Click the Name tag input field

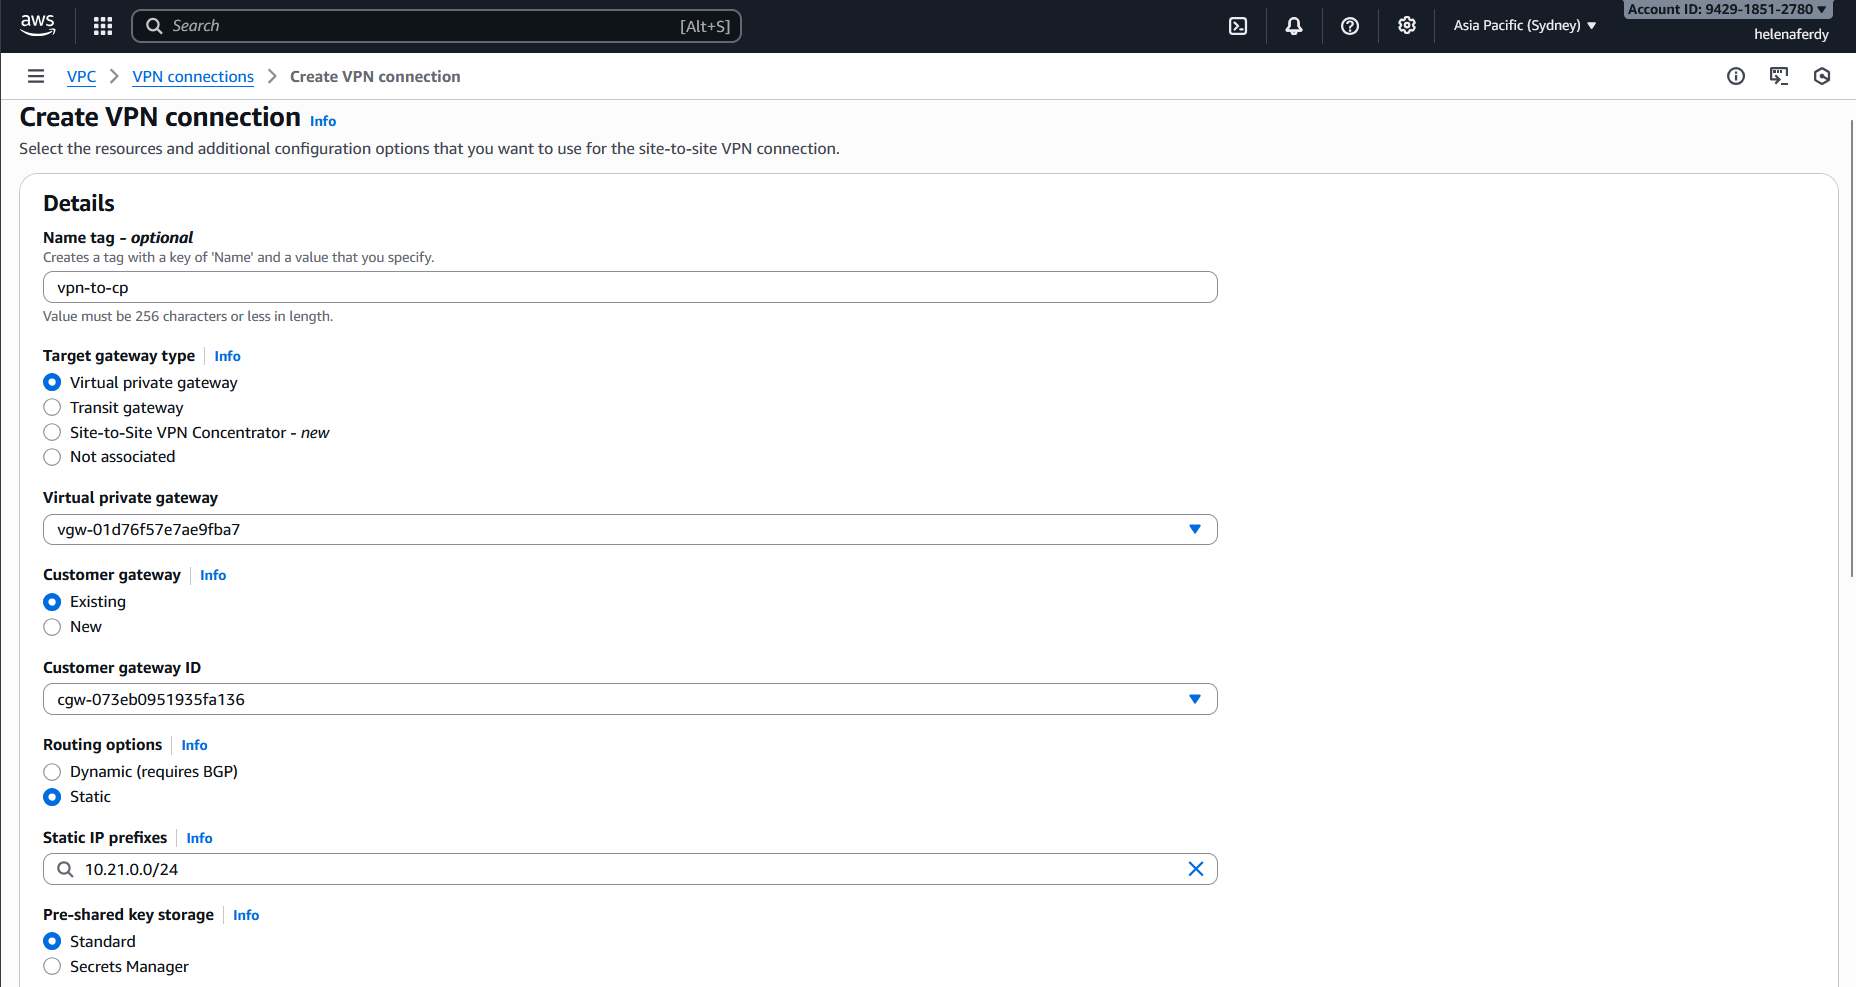tap(630, 287)
